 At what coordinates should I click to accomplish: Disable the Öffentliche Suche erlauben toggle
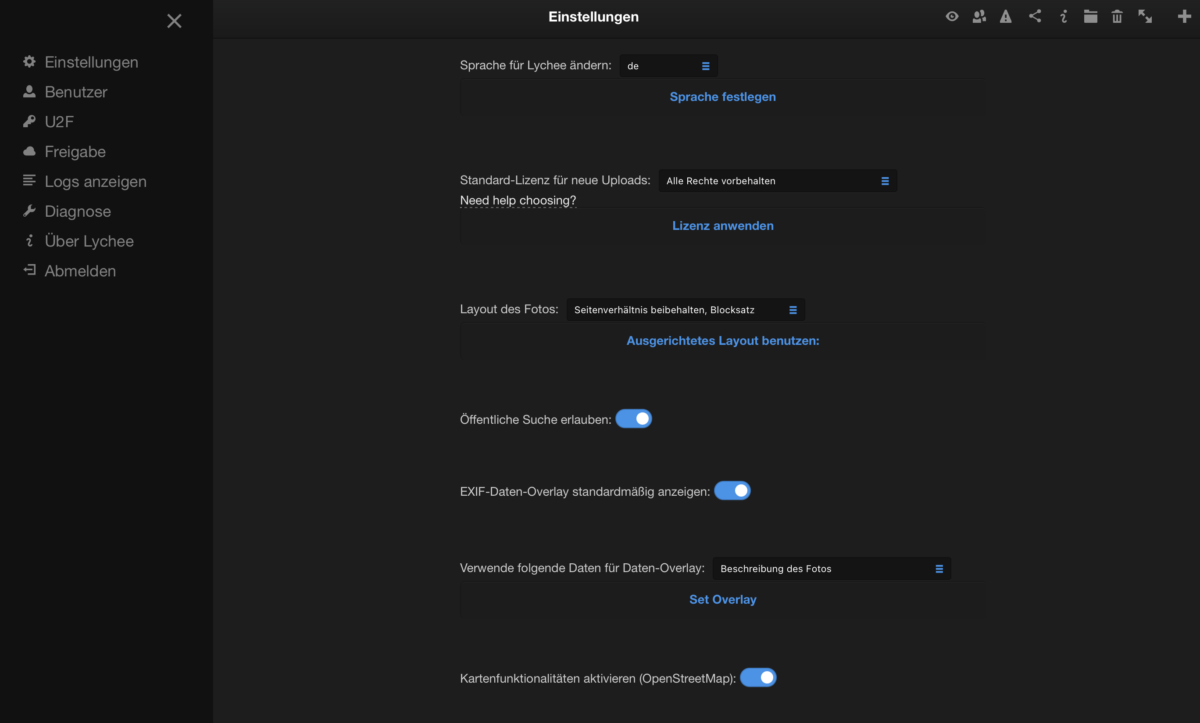tap(633, 419)
